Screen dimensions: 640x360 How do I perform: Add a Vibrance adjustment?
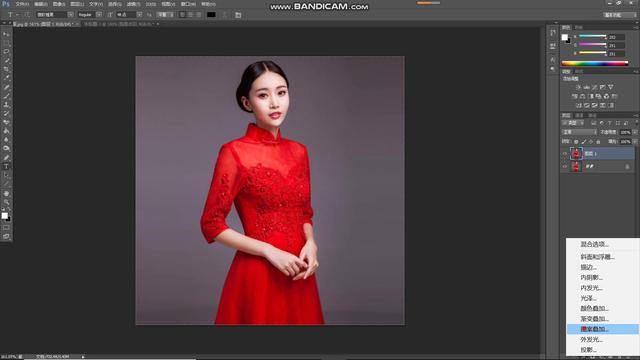[611, 87]
